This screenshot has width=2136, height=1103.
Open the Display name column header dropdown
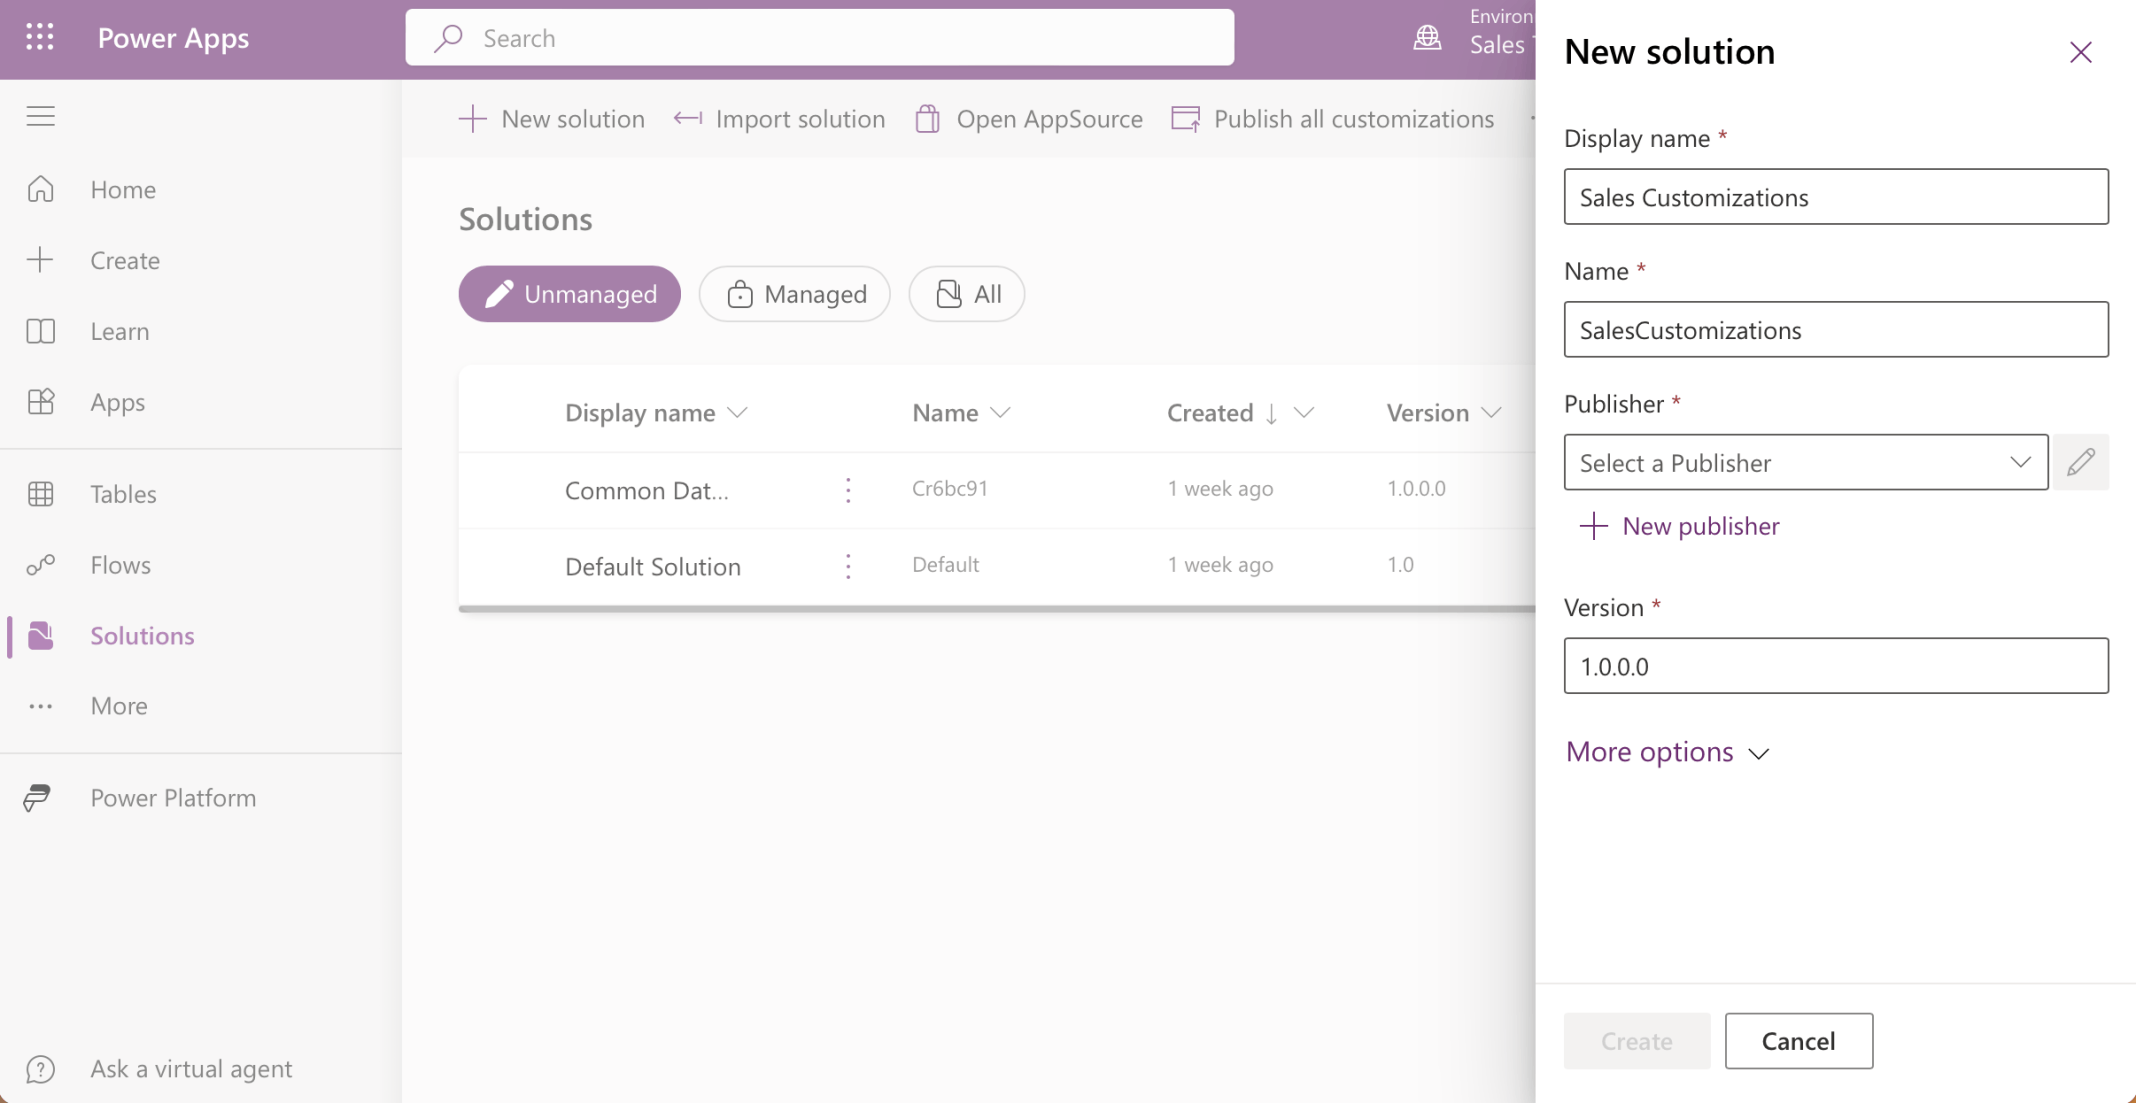(656, 413)
